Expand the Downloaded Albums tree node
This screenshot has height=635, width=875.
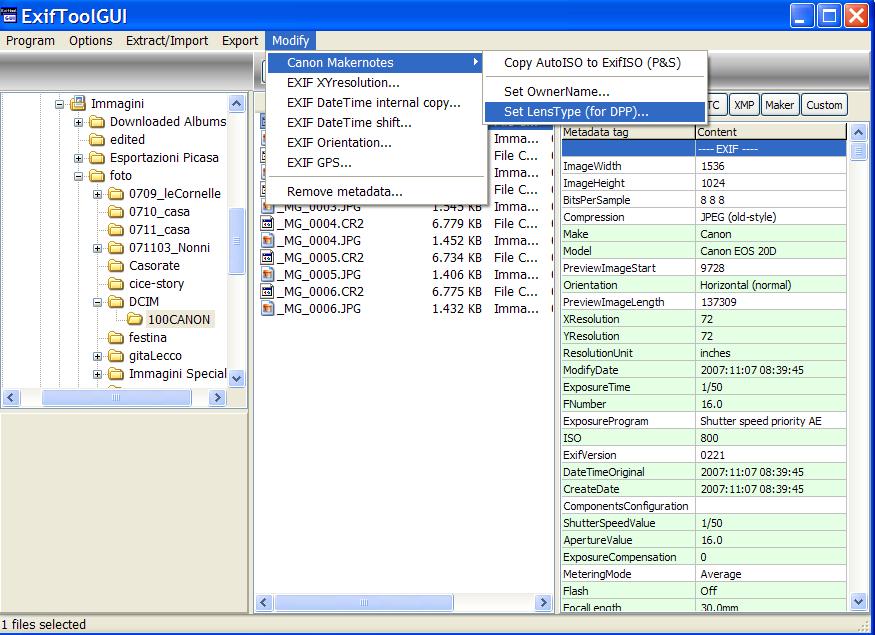[x=77, y=121]
